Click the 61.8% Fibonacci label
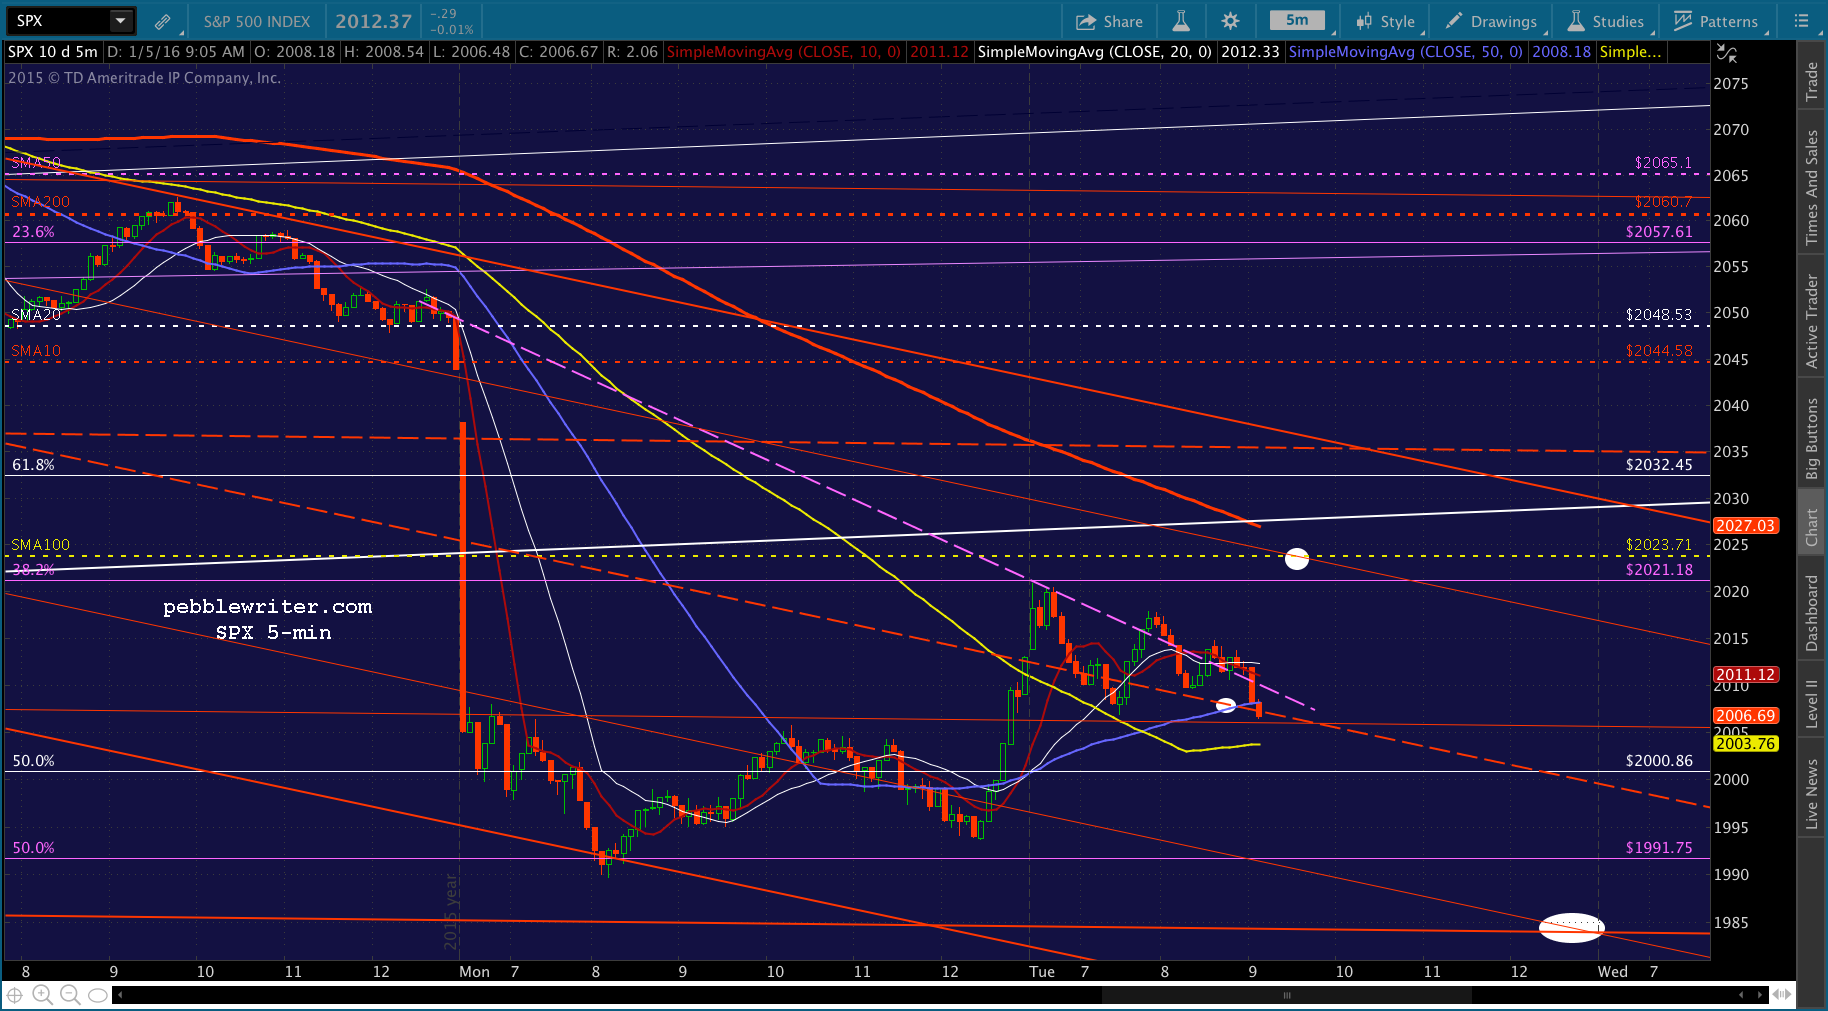 (x=33, y=465)
